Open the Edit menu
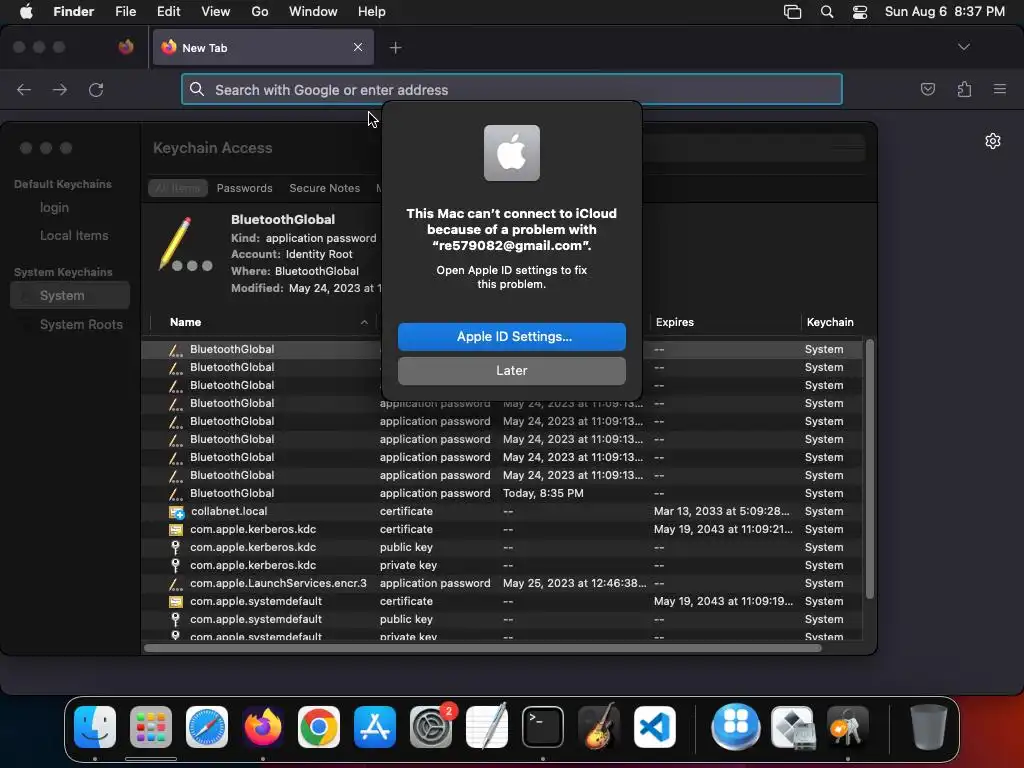 [x=168, y=12]
